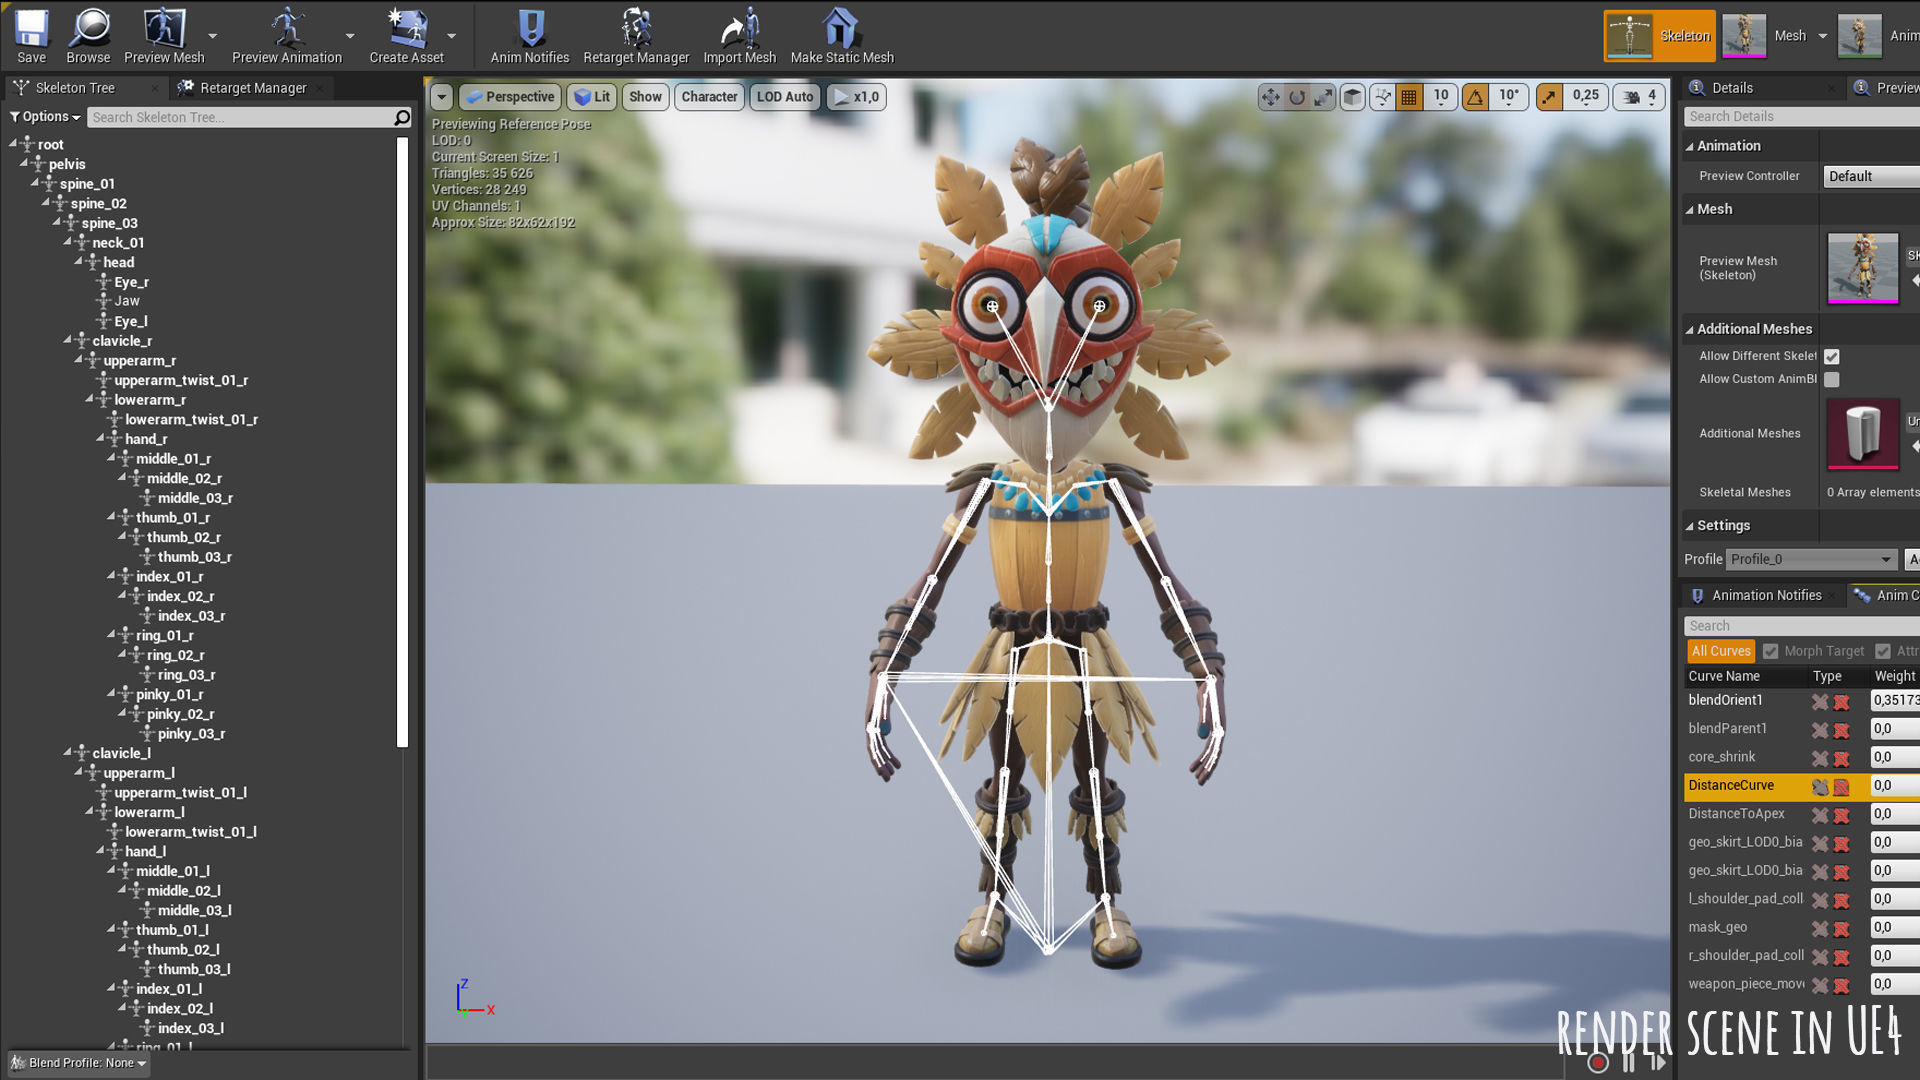Screen dimensions: 1920x1080
Task: Click the Create Asset toolbar icon
Action: [407, 36]
